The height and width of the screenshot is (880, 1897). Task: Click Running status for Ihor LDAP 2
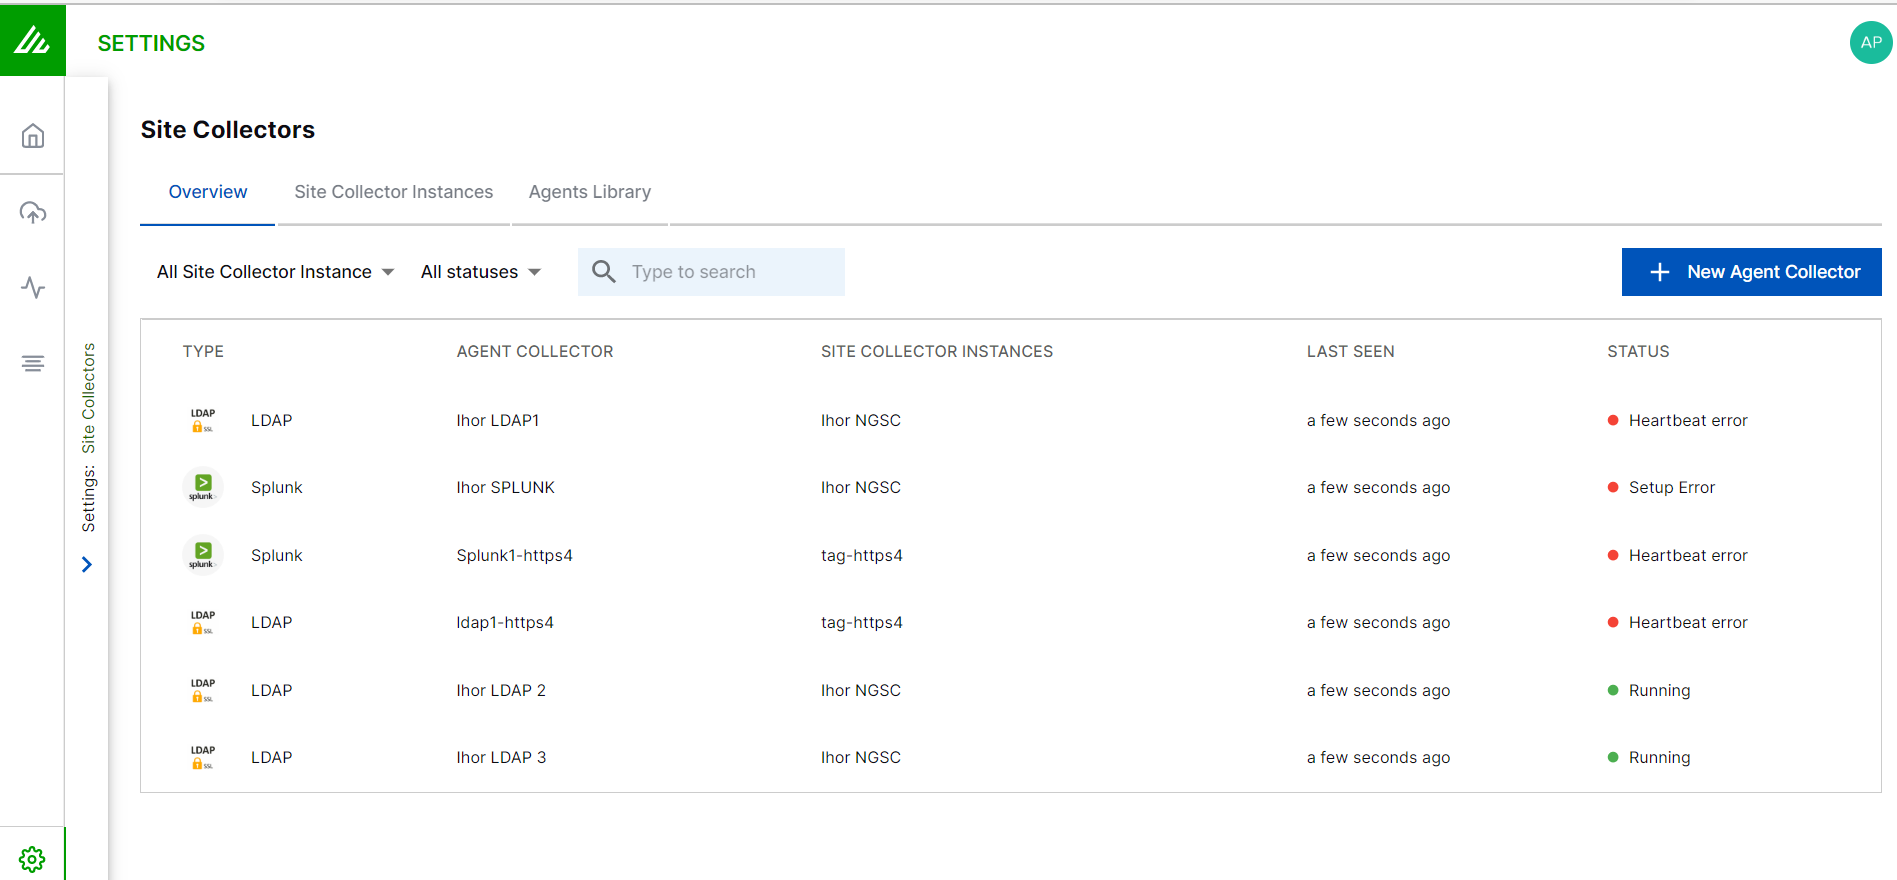tap(1659, 690)
